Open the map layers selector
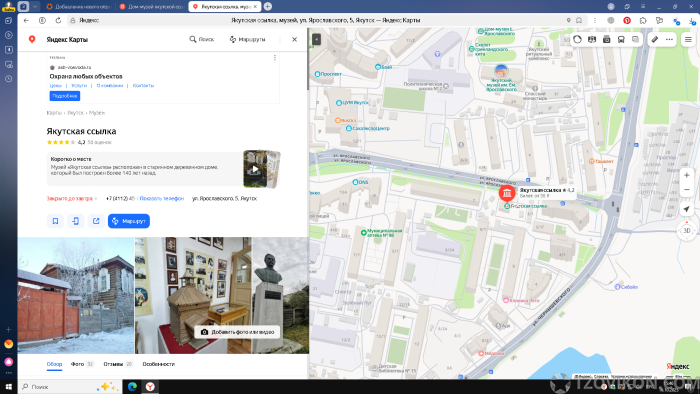The width and height of the screenshot is (700, 394). point(635,39)
